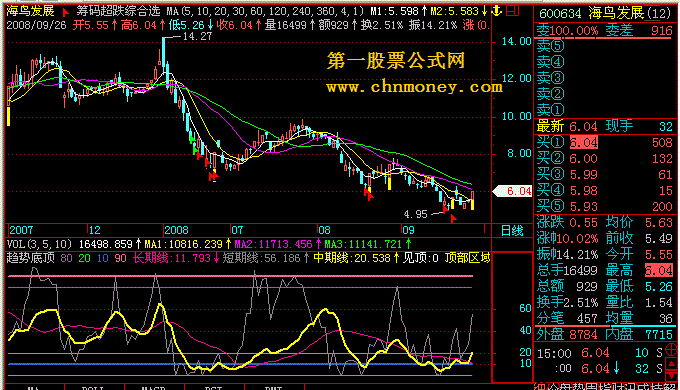Click the 2008 mark on time axis

(x=177, y=230)
